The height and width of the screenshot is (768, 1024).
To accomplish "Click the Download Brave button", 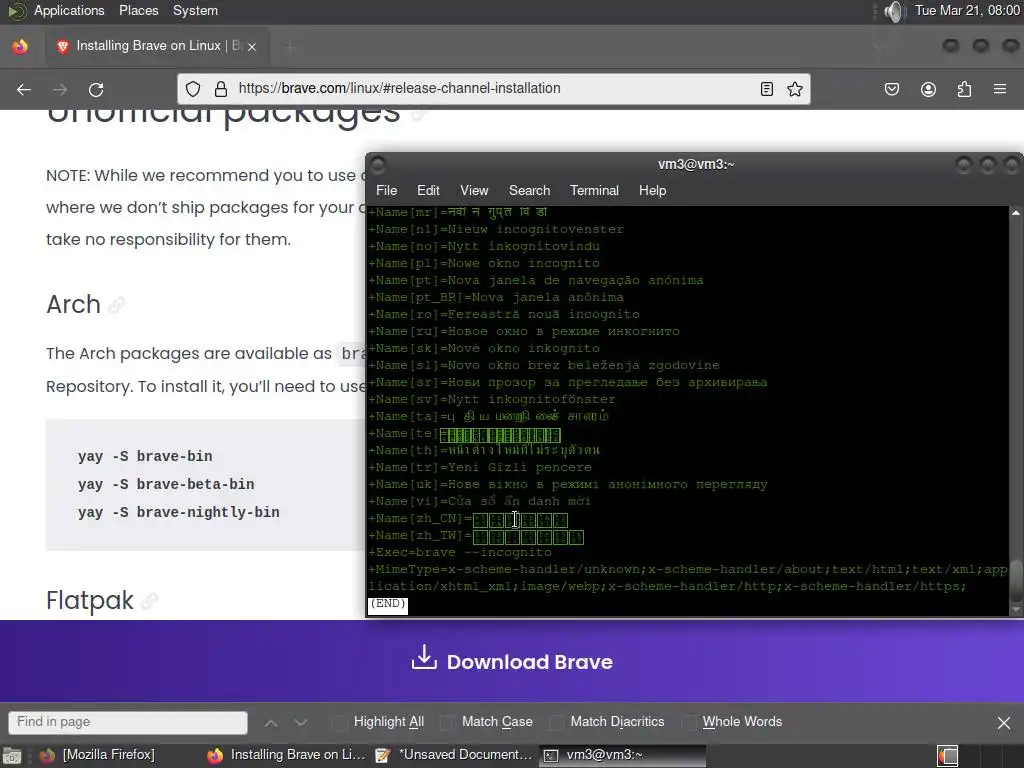I will coord(512,662).
